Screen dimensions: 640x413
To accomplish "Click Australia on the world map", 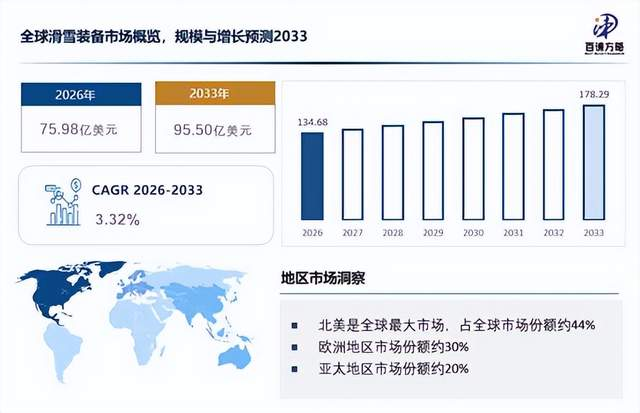I will coord(235,355).
